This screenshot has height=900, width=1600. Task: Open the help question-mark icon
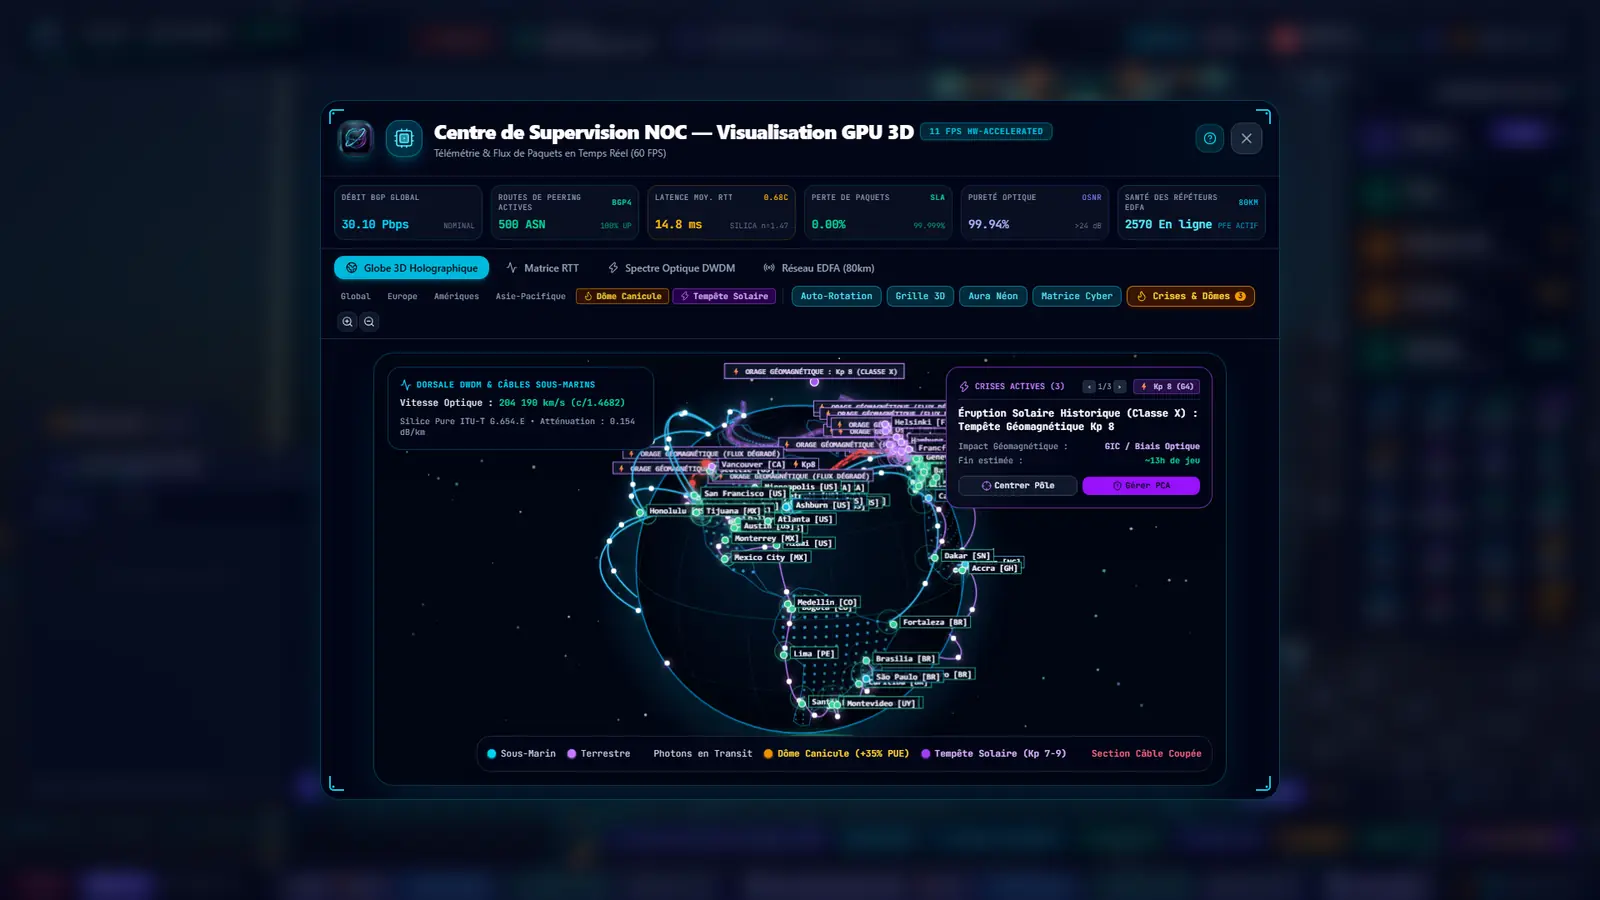point(1210,138)
